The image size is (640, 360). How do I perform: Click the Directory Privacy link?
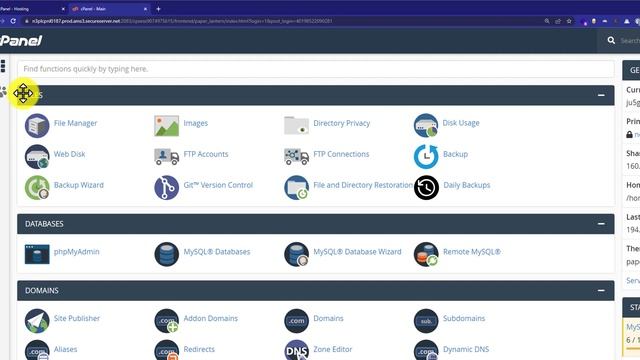(342, 123)
